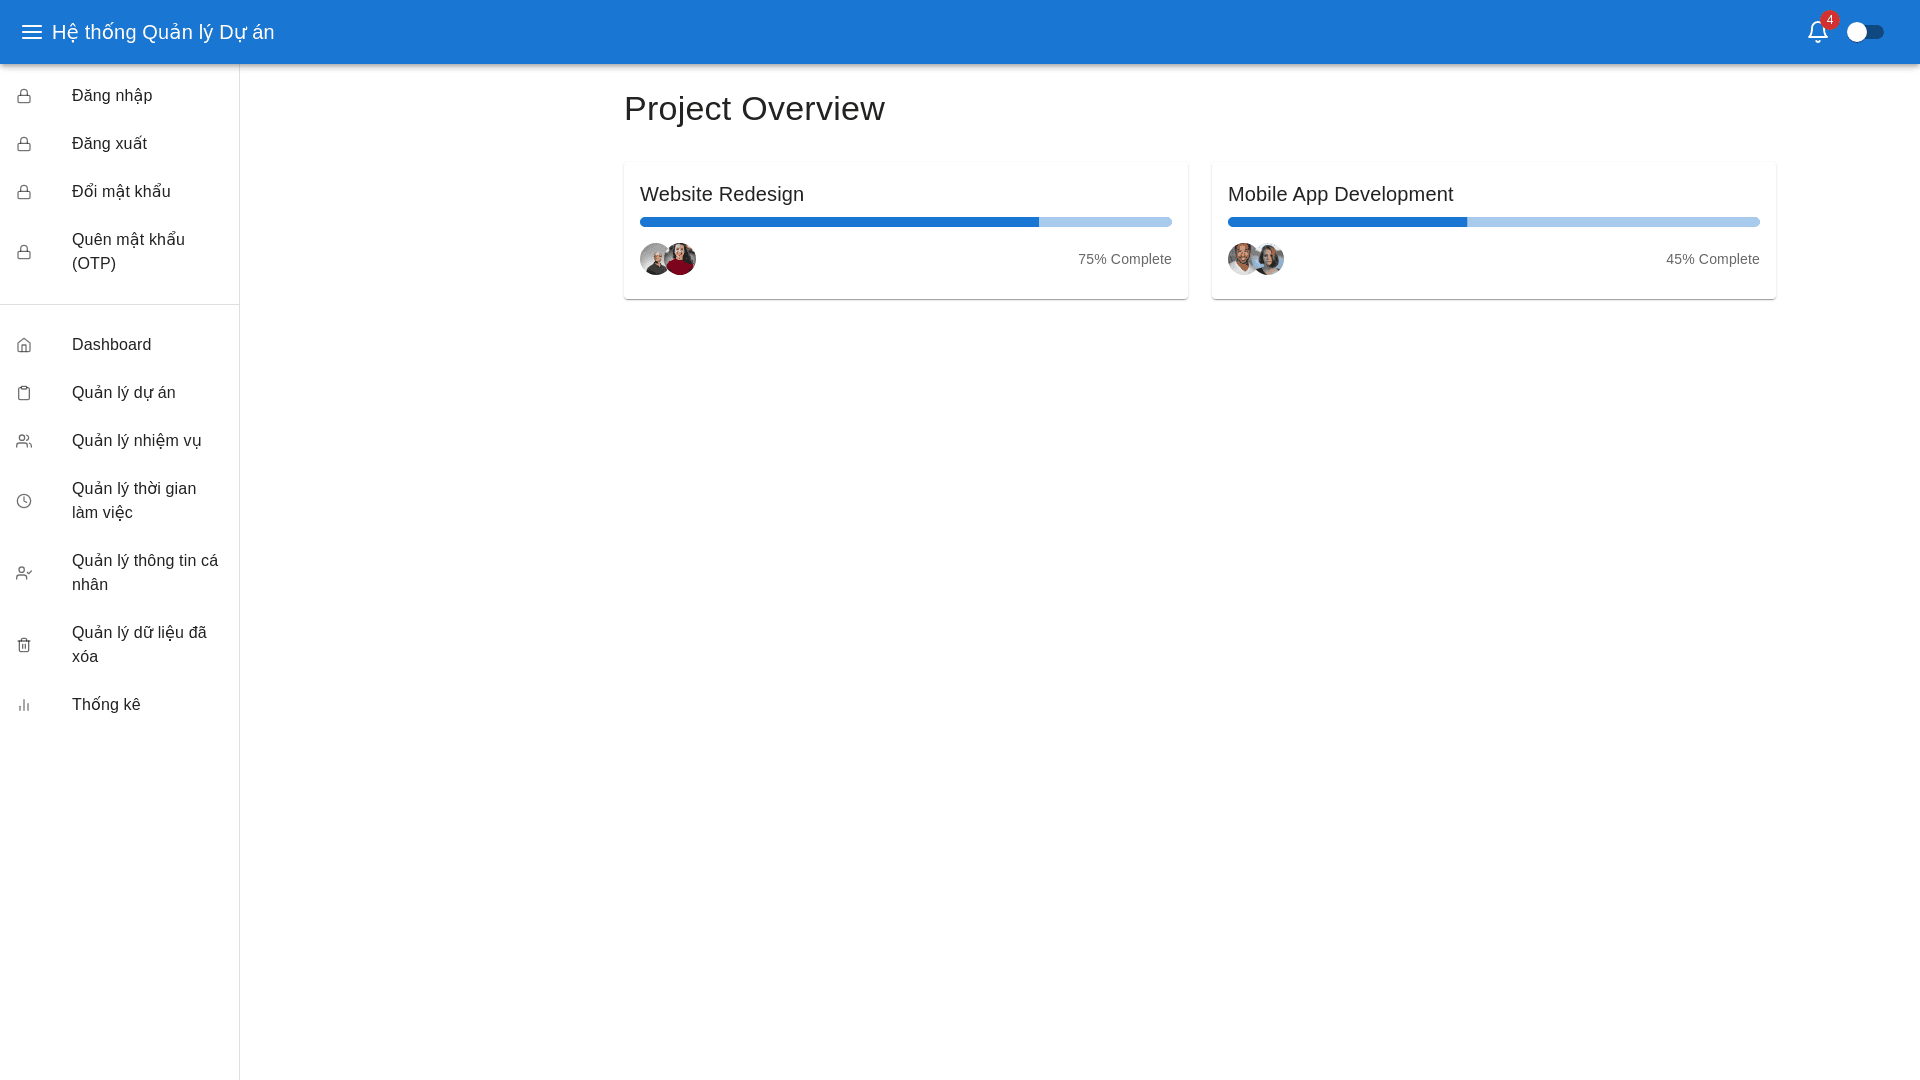Click the Website Redesign progress bar
The height and width of the screenshot is (1080, 1920).
tap(905, 222)
